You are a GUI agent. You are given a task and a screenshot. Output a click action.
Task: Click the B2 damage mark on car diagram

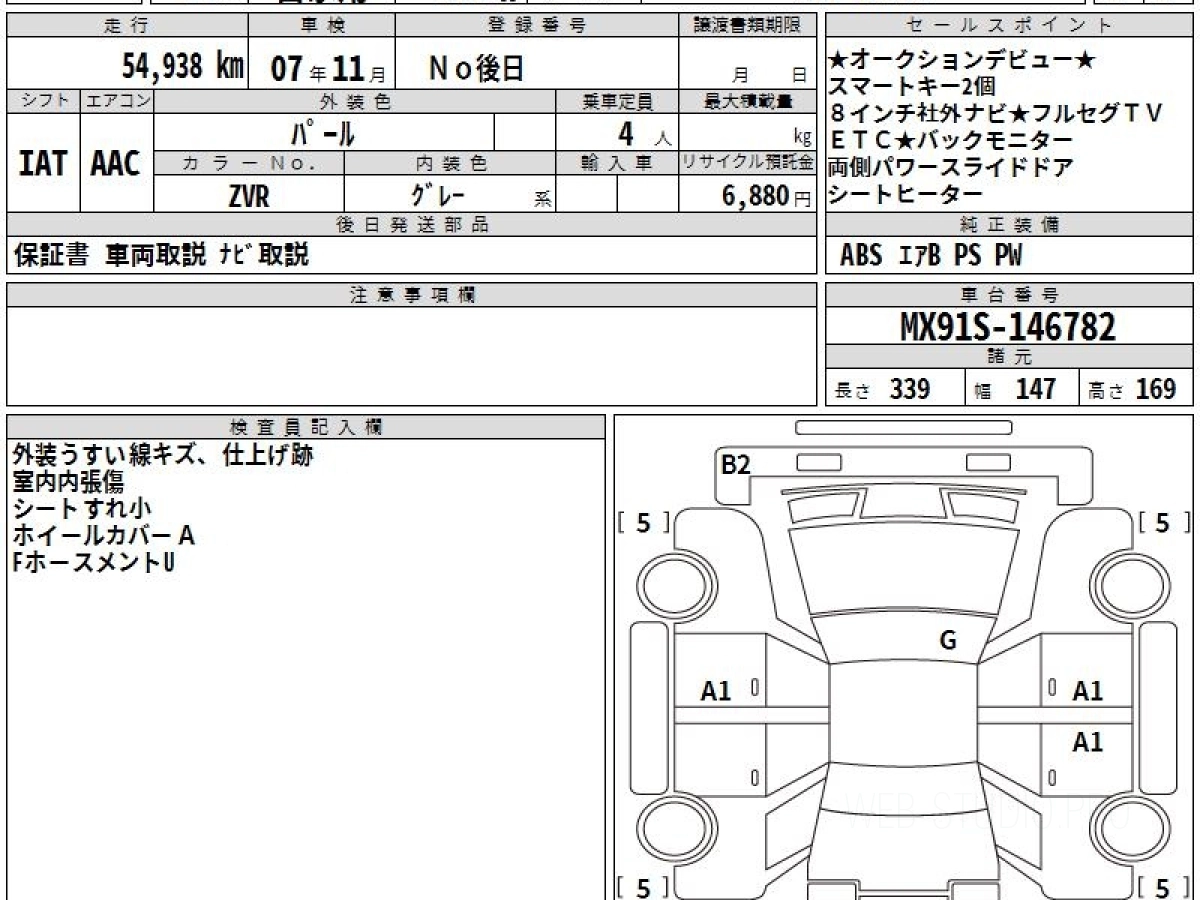click(x=736, y=464)
